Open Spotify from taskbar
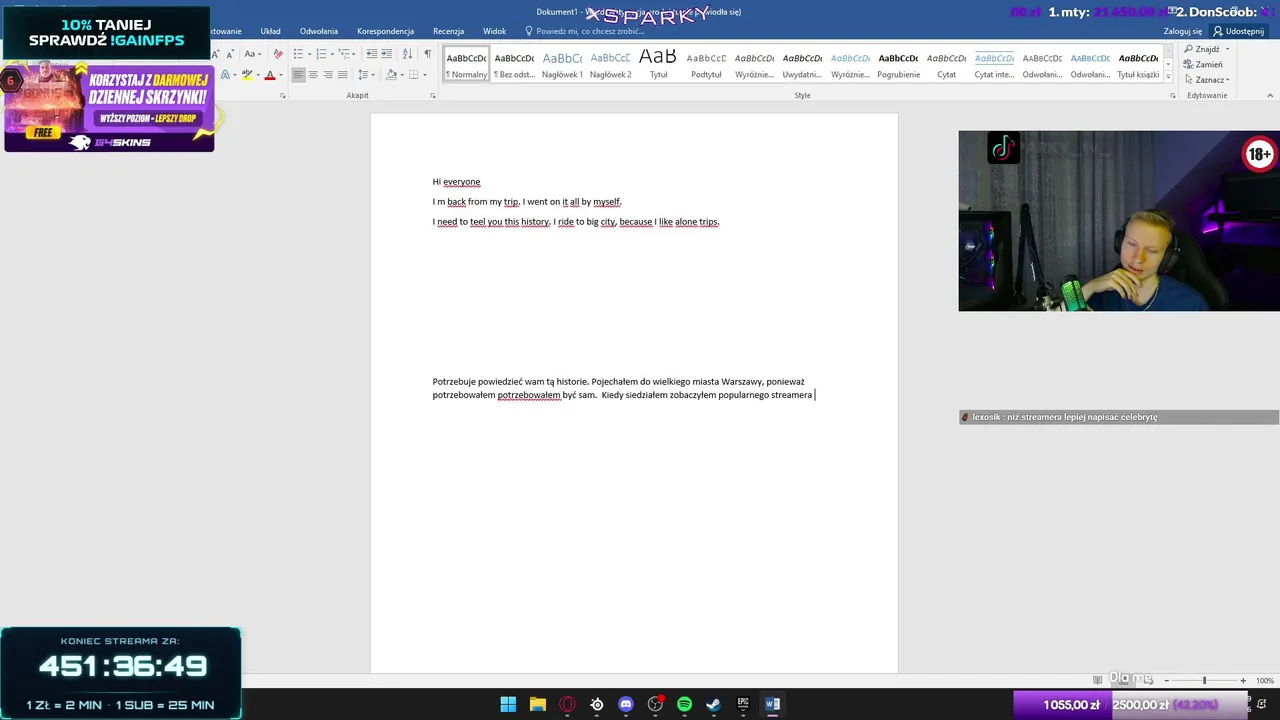Image resolution: width=1280 pixels, height=720 pixels. click(x=684, y=704)
